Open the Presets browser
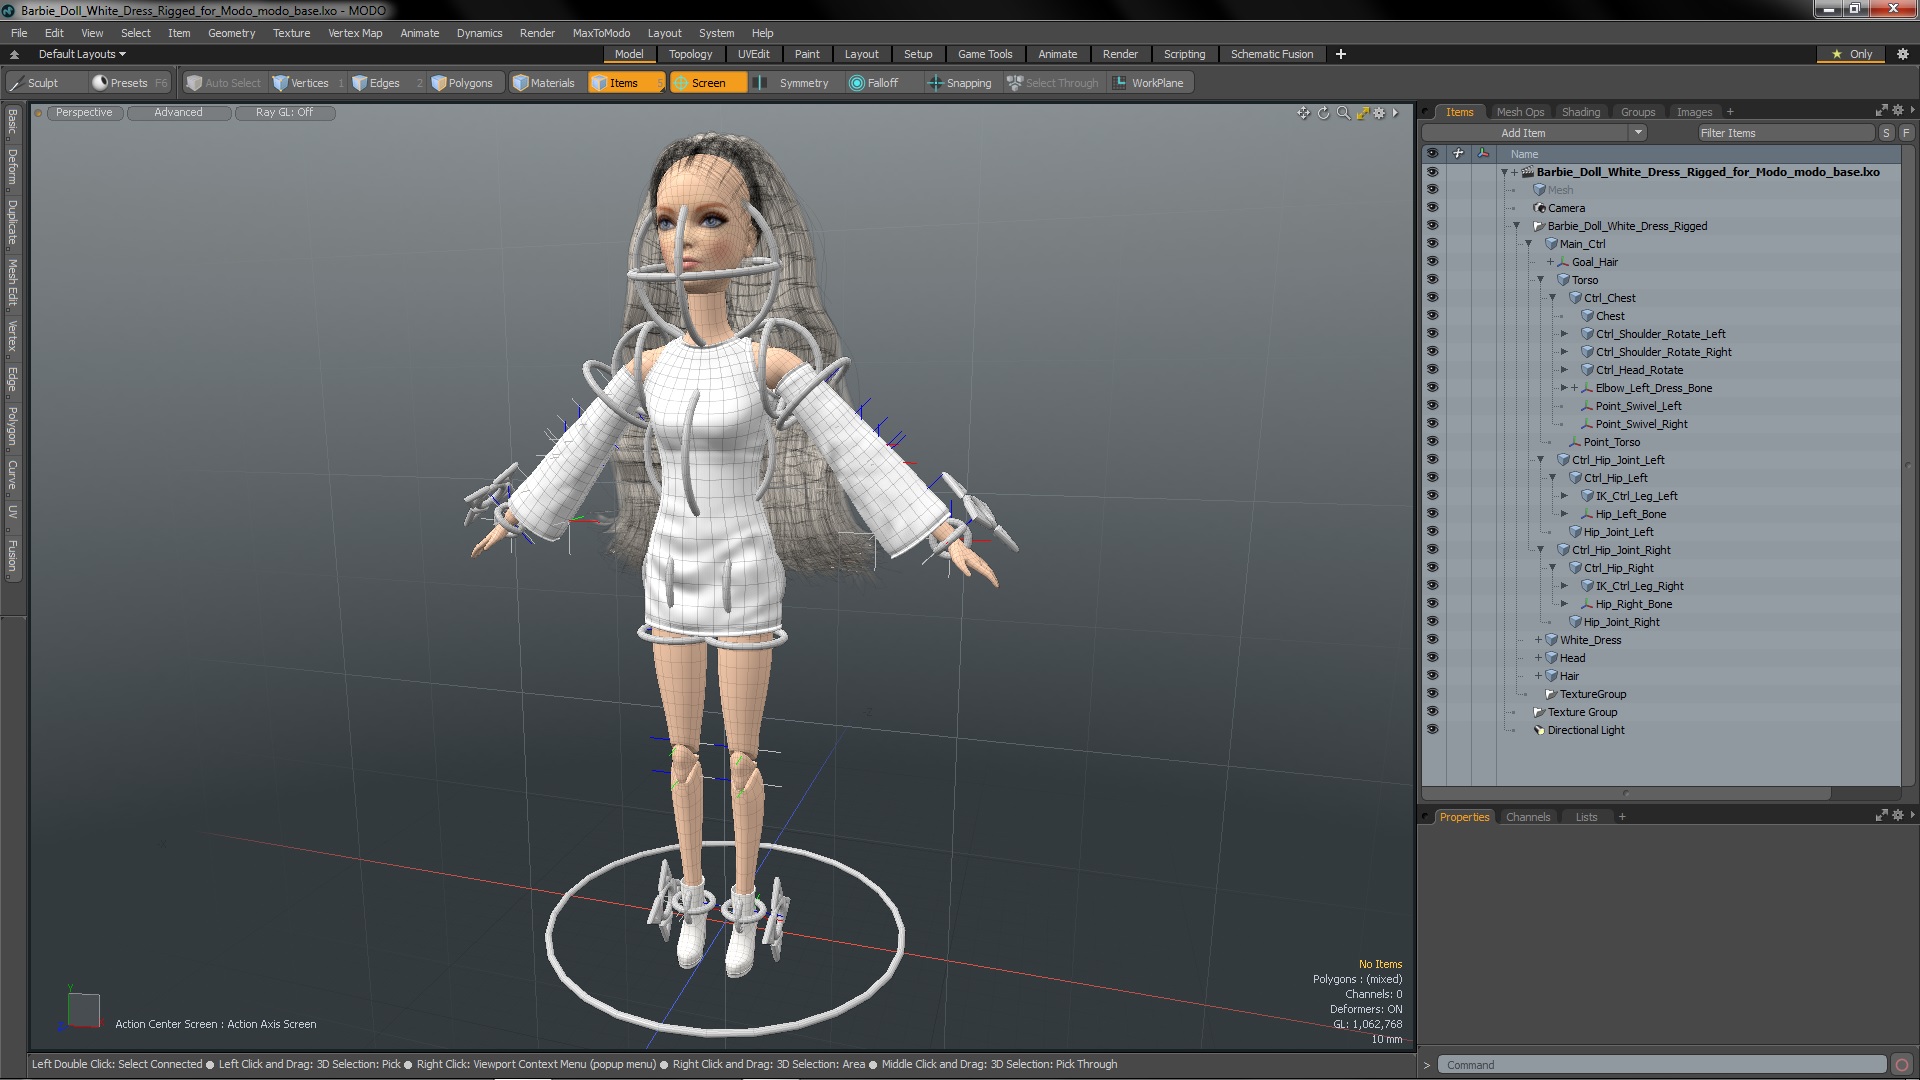 (x=129, y=83)
